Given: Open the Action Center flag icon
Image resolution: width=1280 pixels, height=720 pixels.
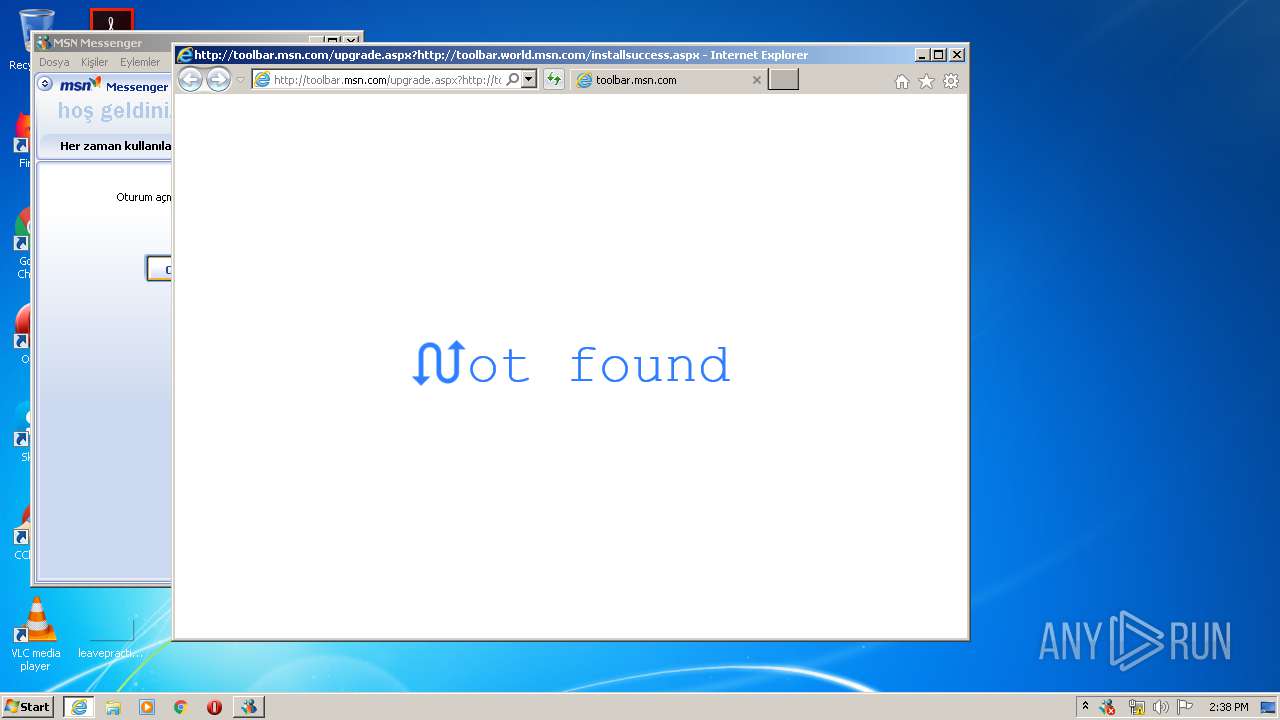Looking at the screenshot, I should pyautogui.click(x=1185, y=707).
